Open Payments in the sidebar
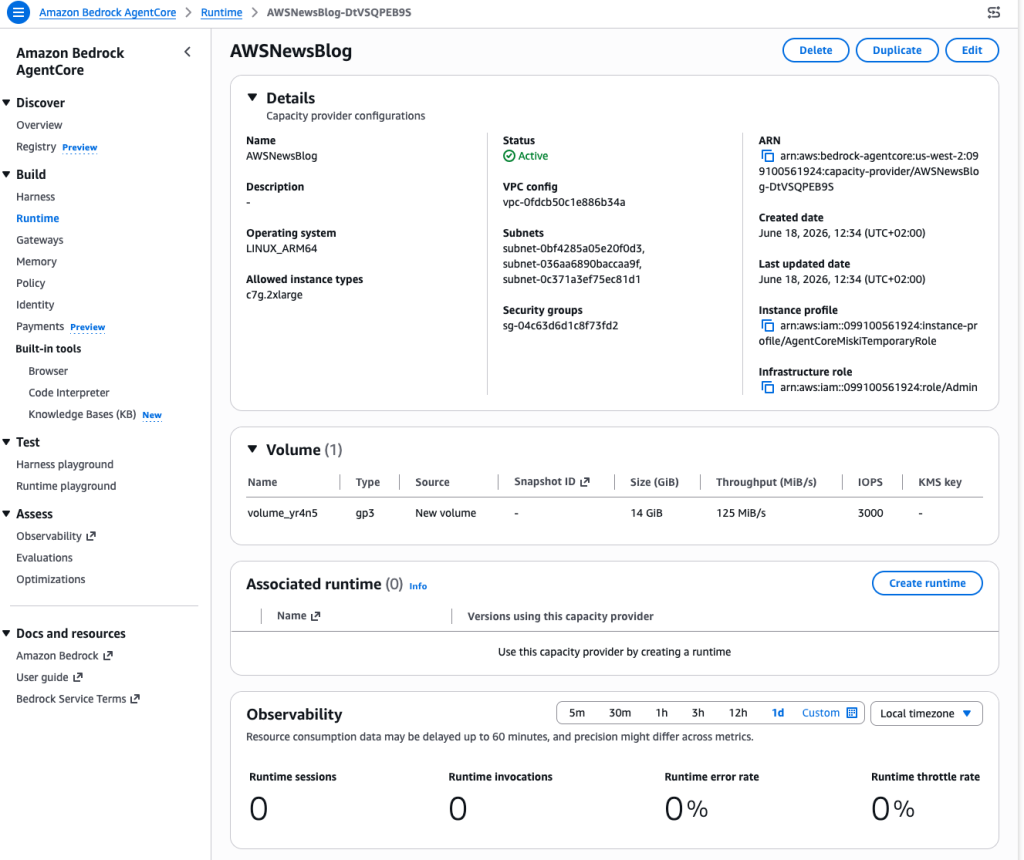The width and height of the screenshot is (1024, 860). pyautogui.click(x=40, y=326)
